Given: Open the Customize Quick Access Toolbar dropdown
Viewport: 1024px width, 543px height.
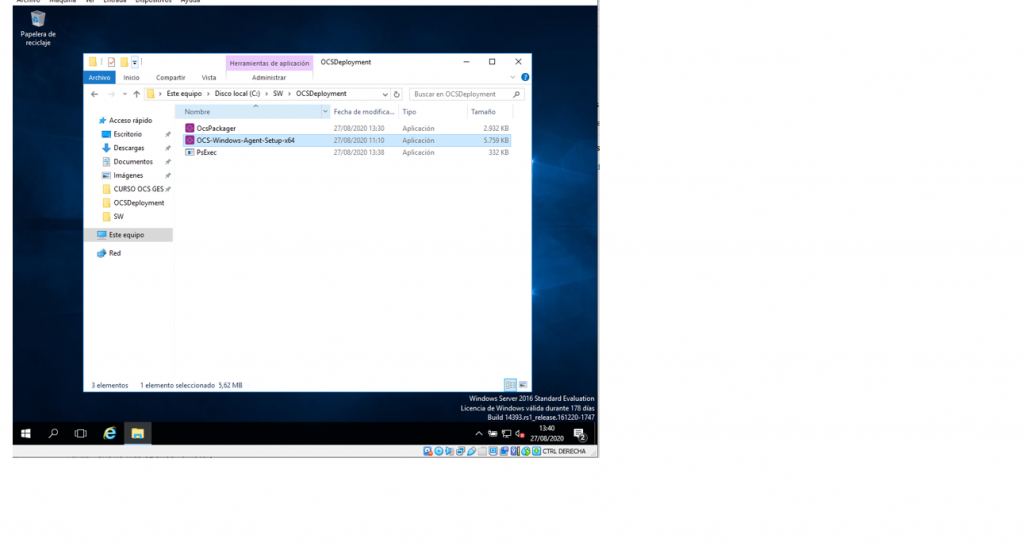Looking at the screenshot, I should pos(135,62).
